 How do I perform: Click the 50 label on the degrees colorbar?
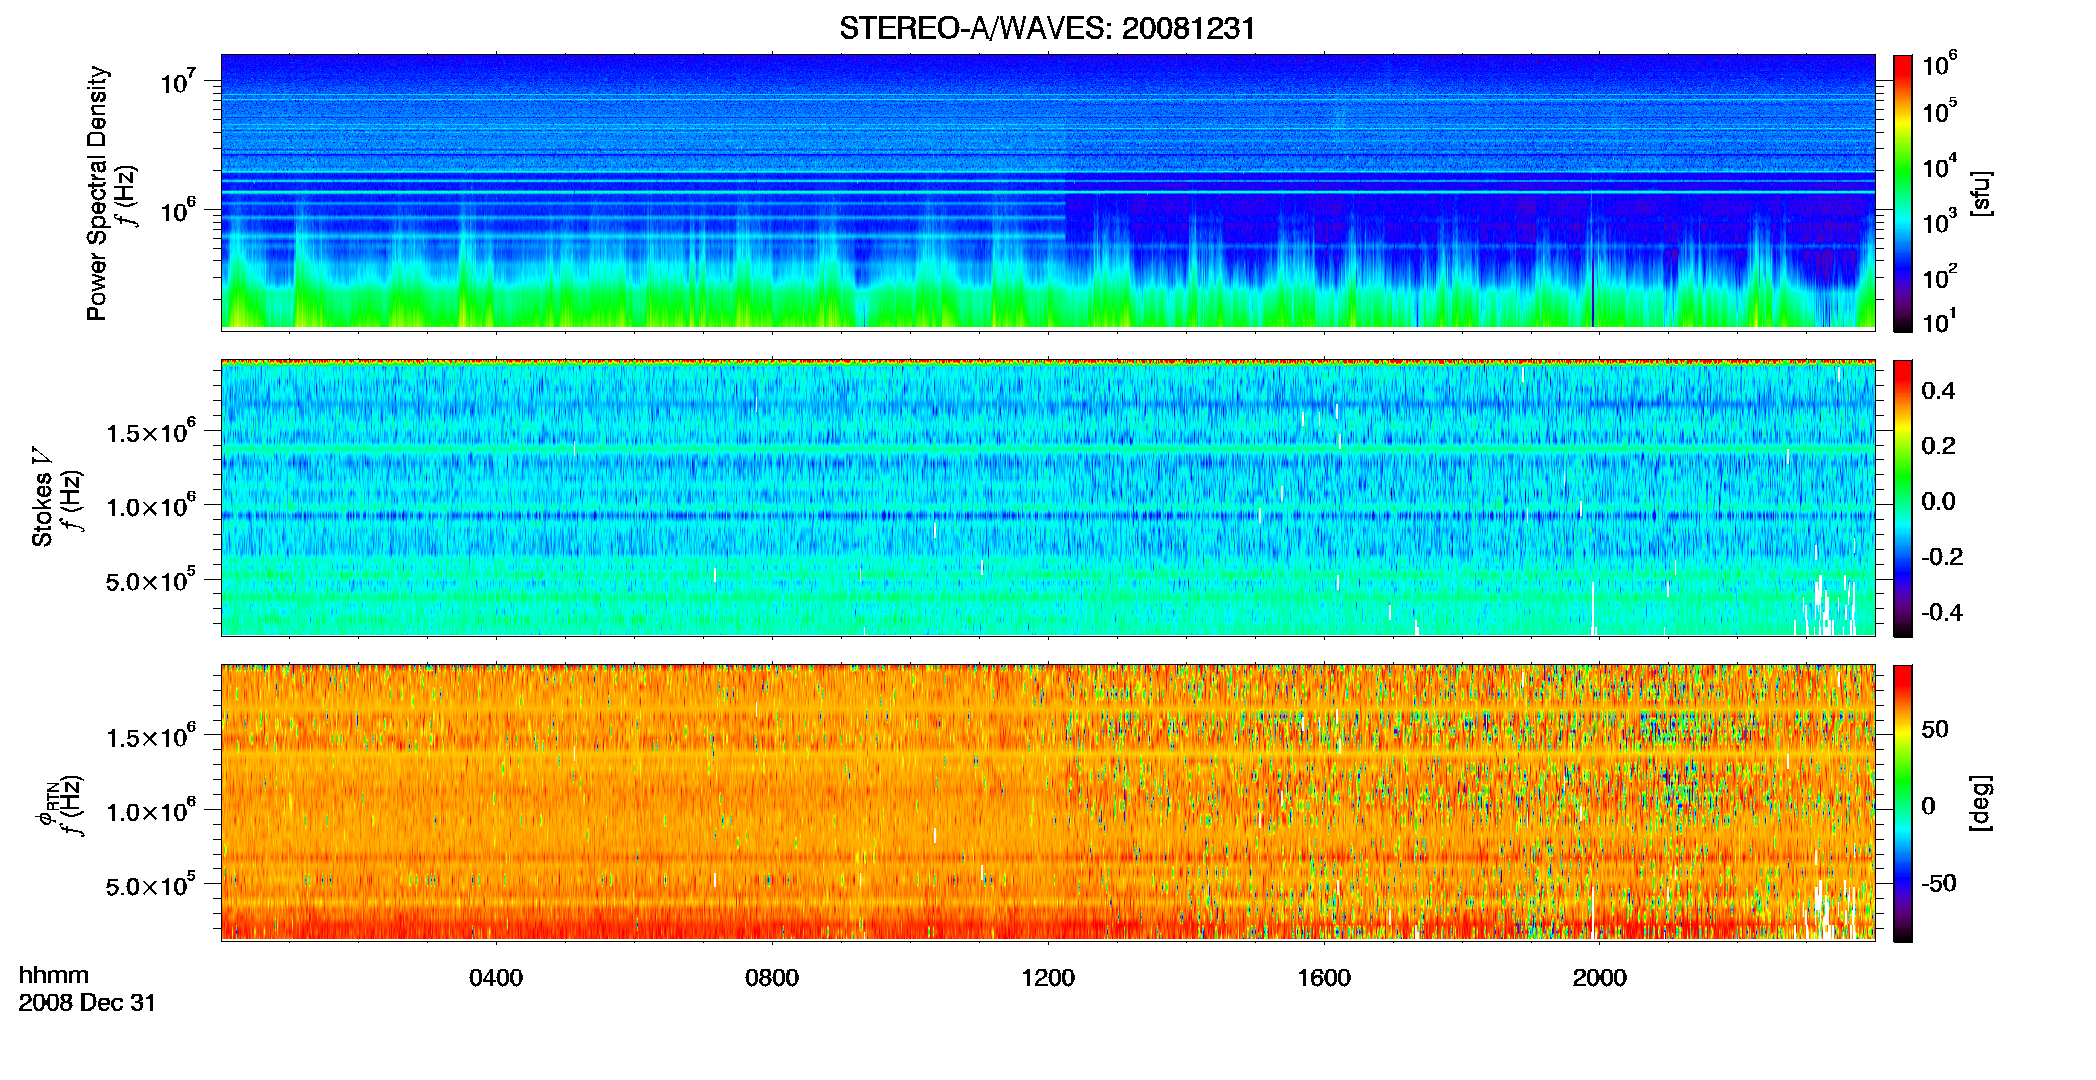coord(1936,729)
